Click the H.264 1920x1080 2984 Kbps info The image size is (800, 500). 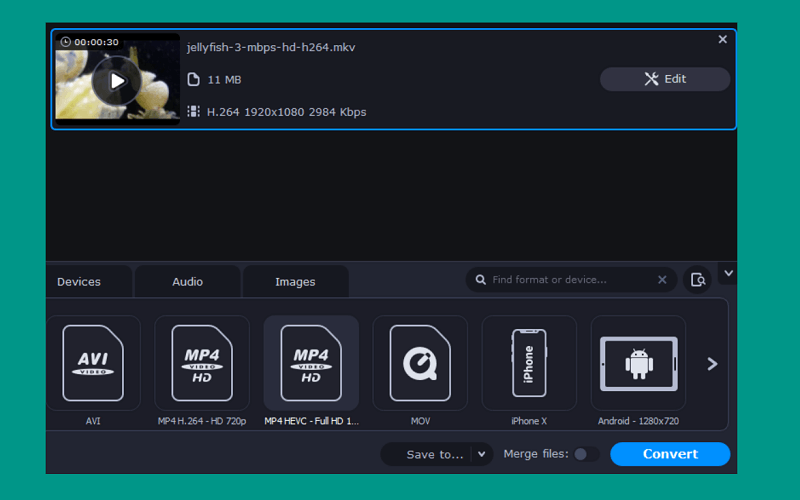[286, 112]
